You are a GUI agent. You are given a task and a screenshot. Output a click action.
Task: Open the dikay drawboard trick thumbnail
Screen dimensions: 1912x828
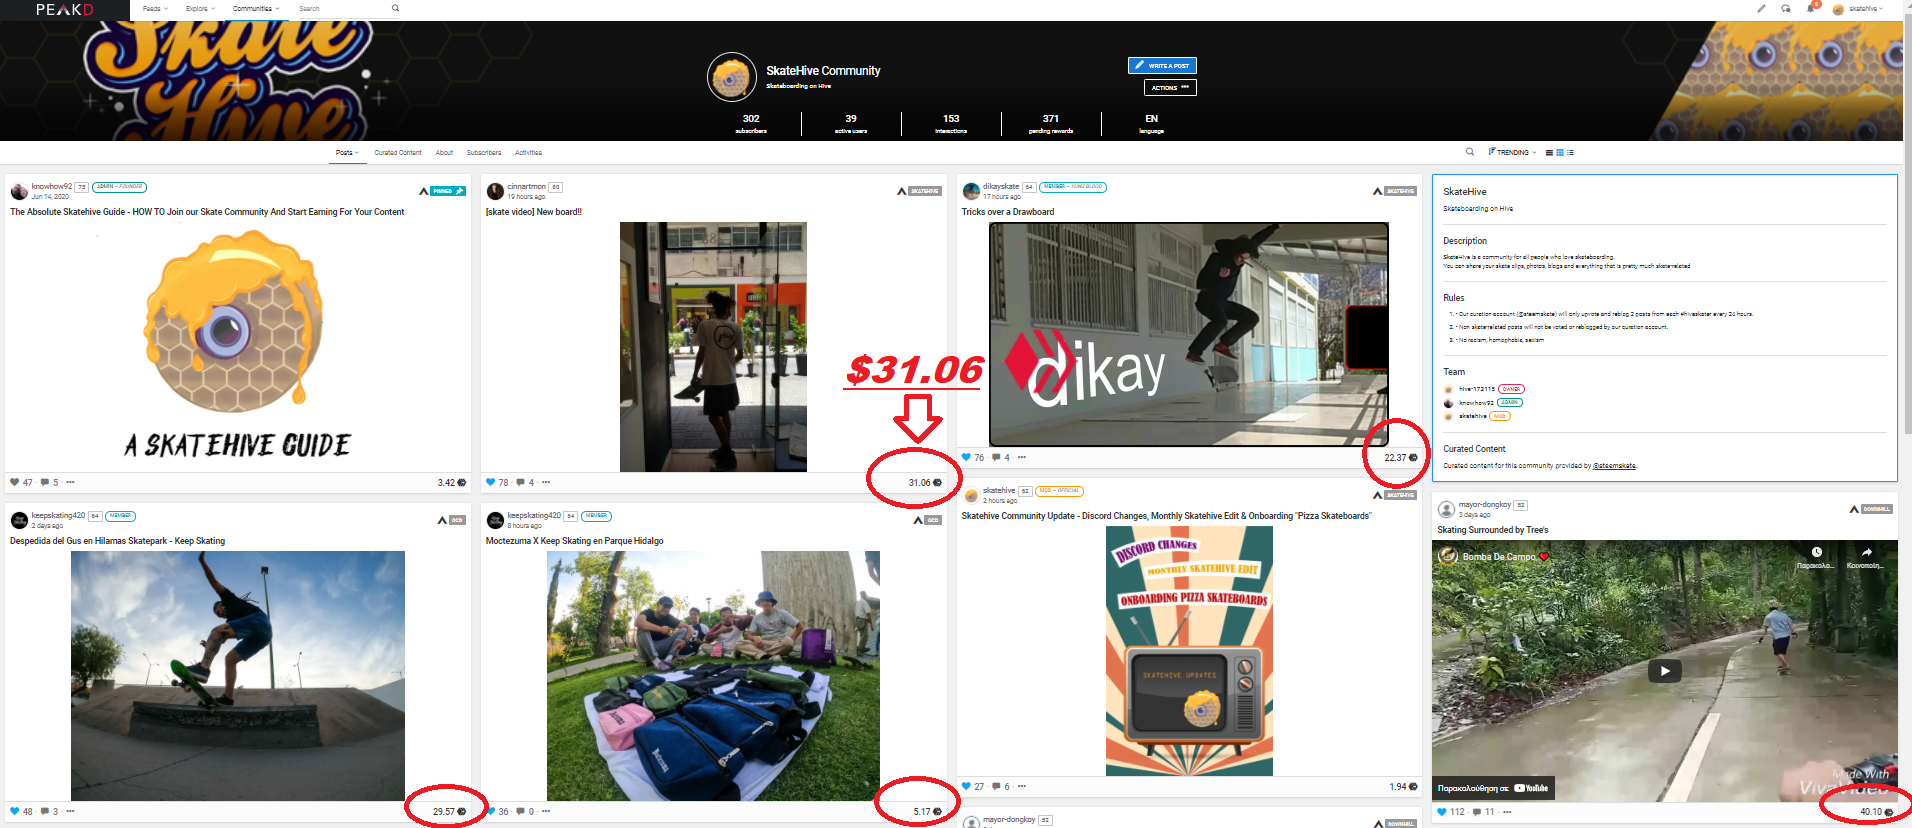[x=1189, y=334]
